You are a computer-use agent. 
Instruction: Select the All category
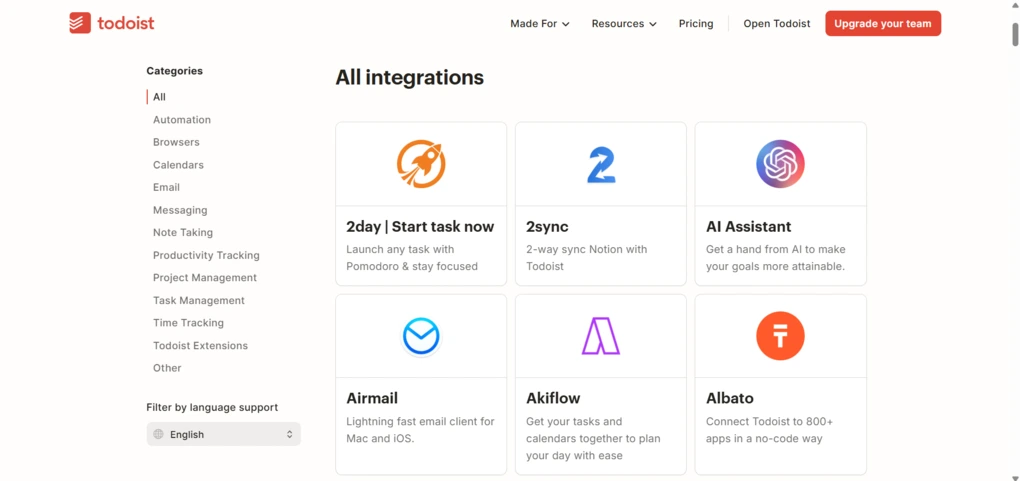point(159,97)
